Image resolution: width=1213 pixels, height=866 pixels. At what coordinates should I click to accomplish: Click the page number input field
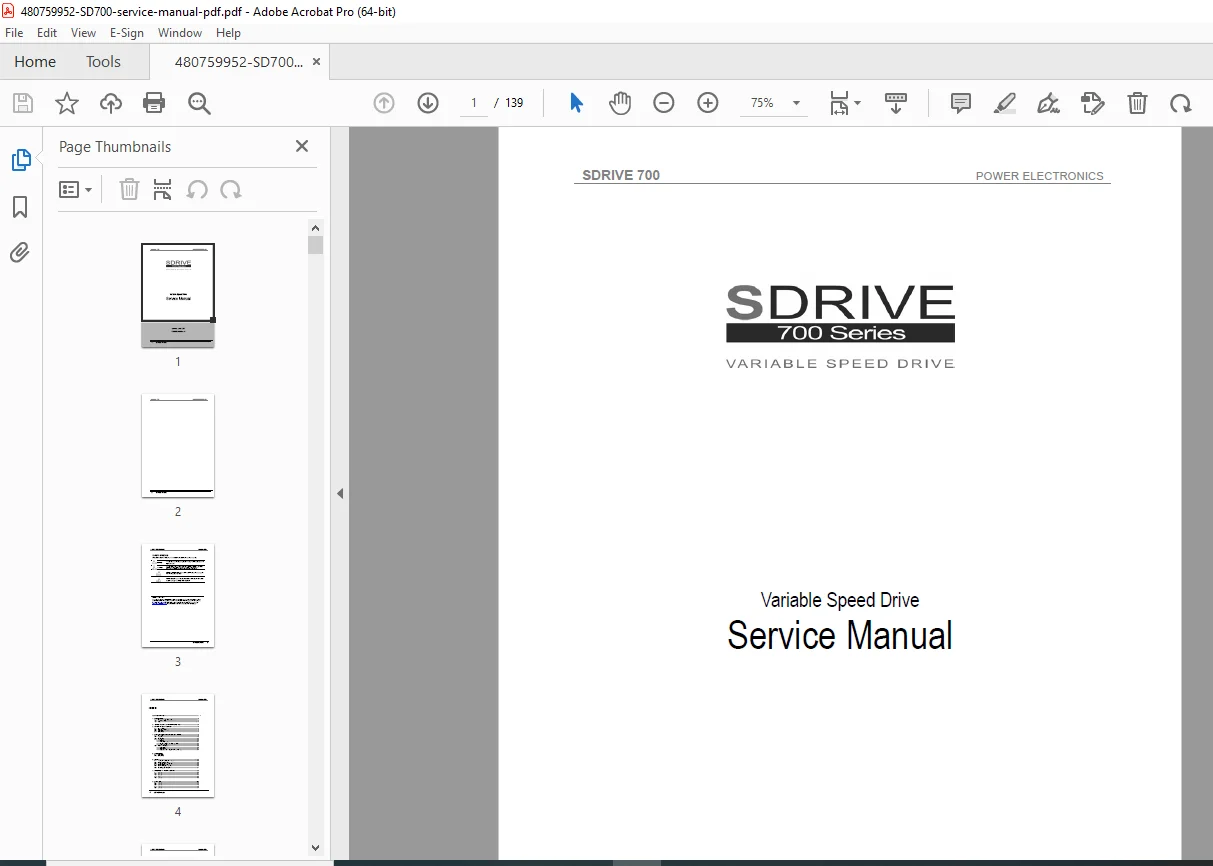474,103
